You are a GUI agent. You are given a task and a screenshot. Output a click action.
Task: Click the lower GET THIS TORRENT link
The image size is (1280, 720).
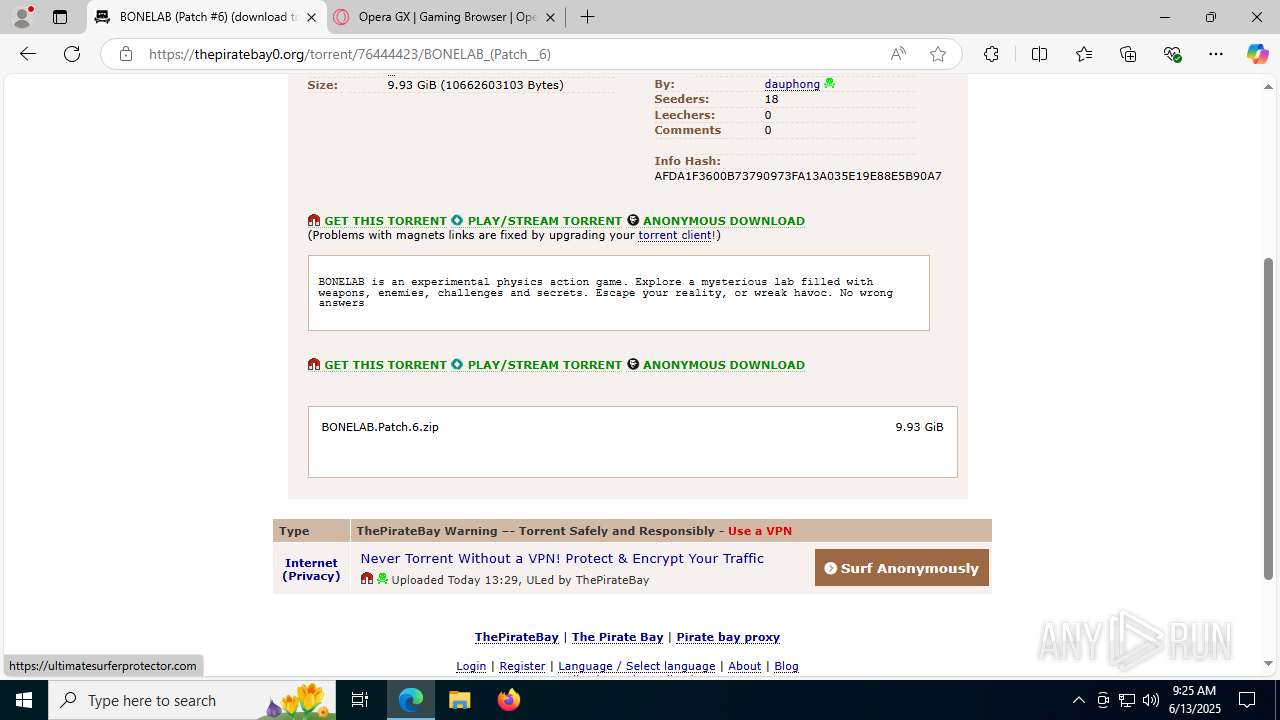385,365
